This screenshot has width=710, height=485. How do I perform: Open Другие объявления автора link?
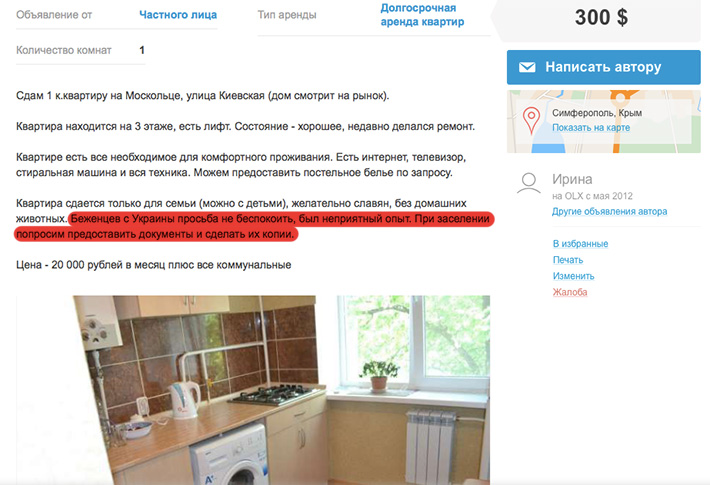click(609, 211)
